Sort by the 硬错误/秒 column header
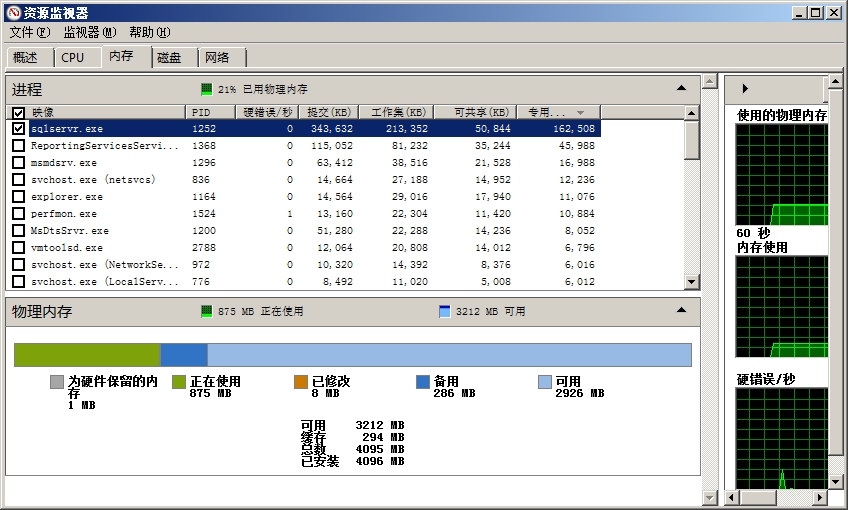The width and height of the screenshot is (848, 510). (268, 112)
